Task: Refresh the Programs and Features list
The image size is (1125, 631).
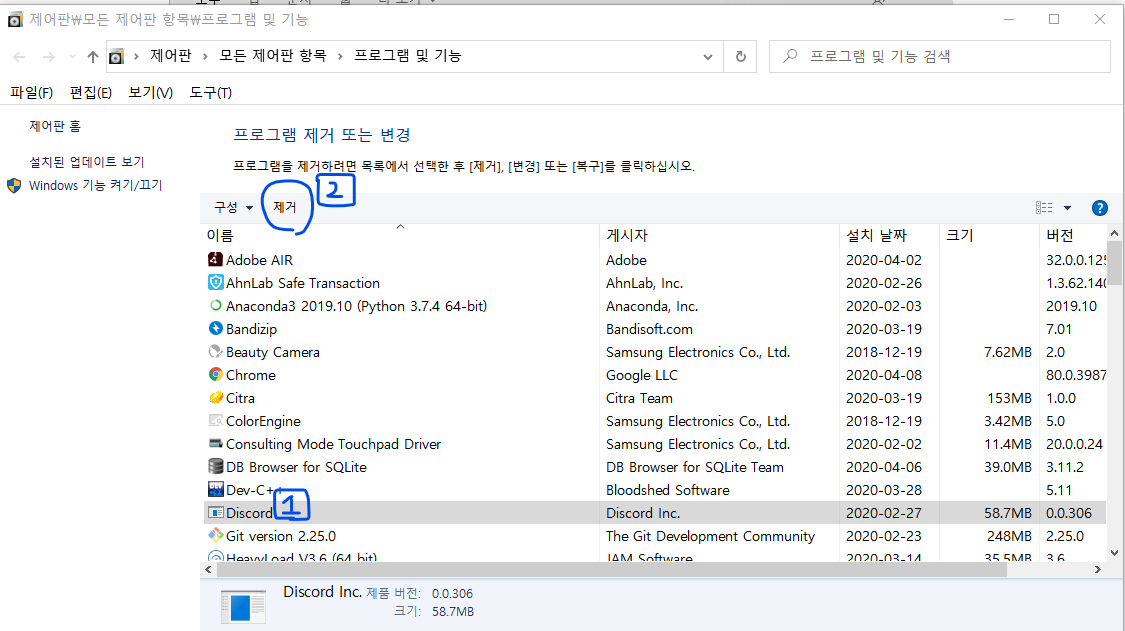Action: click(740, 56)
